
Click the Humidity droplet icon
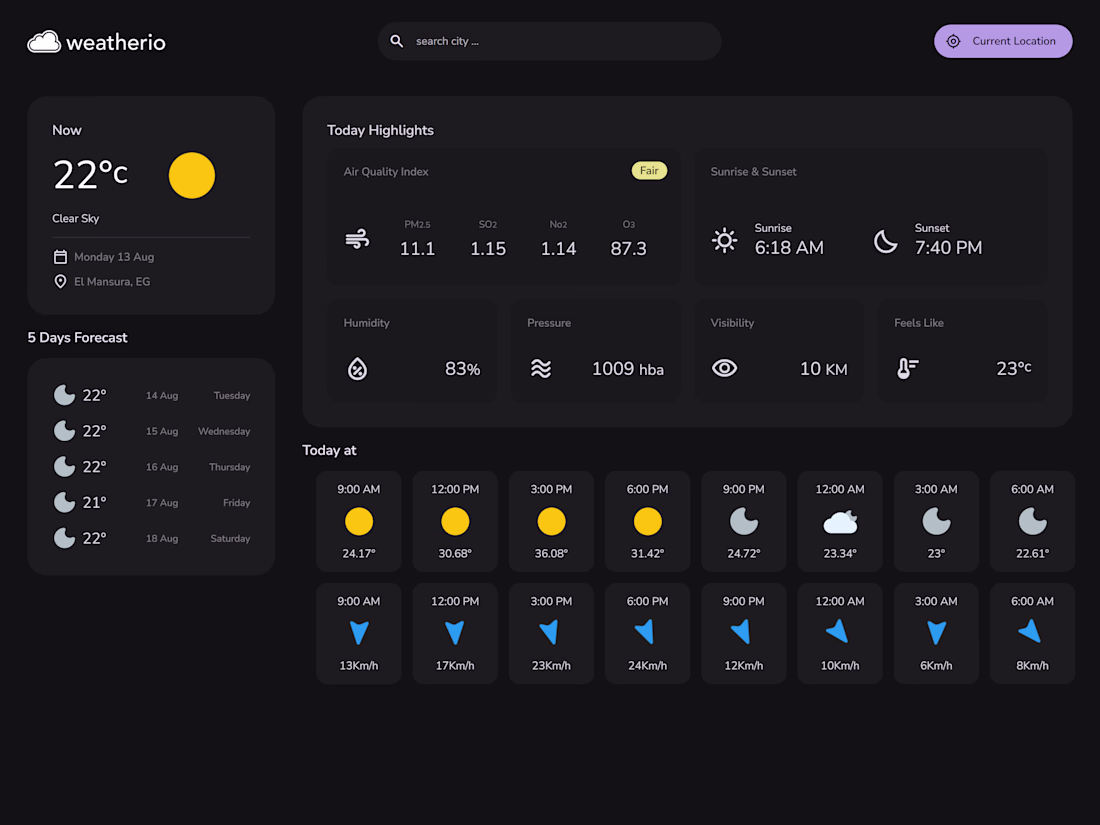coord(357,369)
